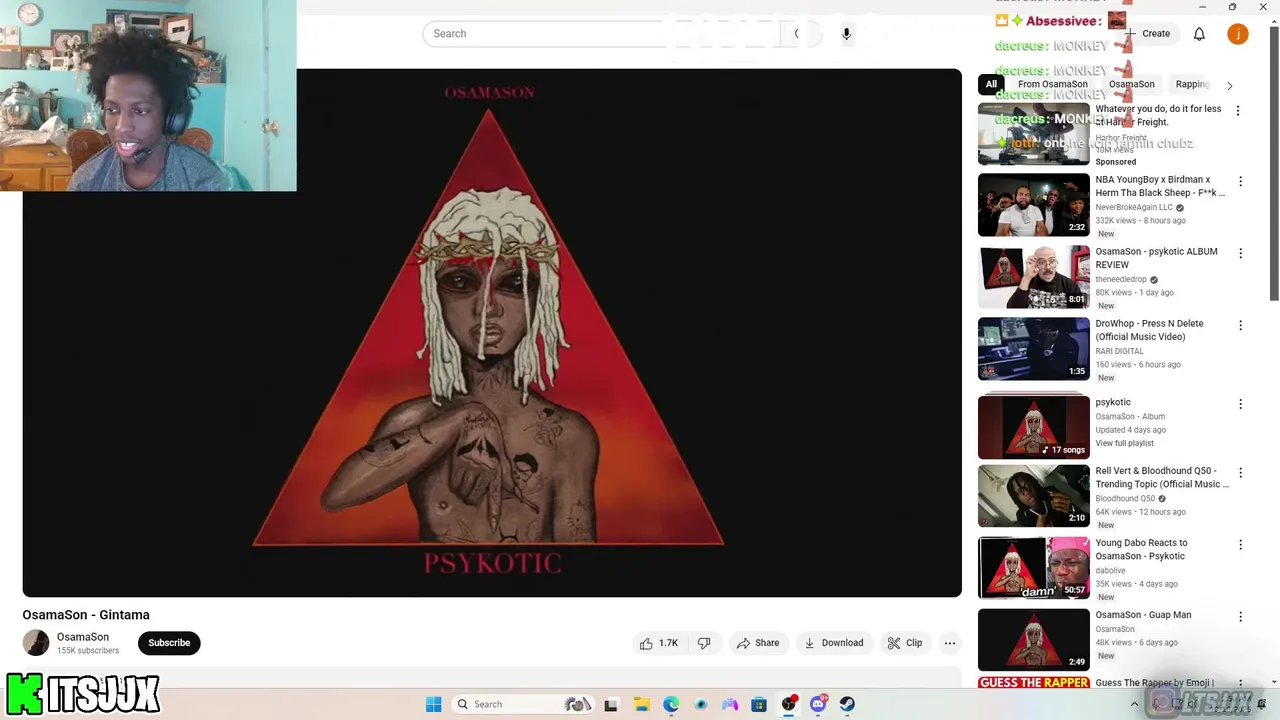Open Microsoft Store from the taskbar
The image size is (1280, 720).
pyautogui.click(x=759, y=704)
